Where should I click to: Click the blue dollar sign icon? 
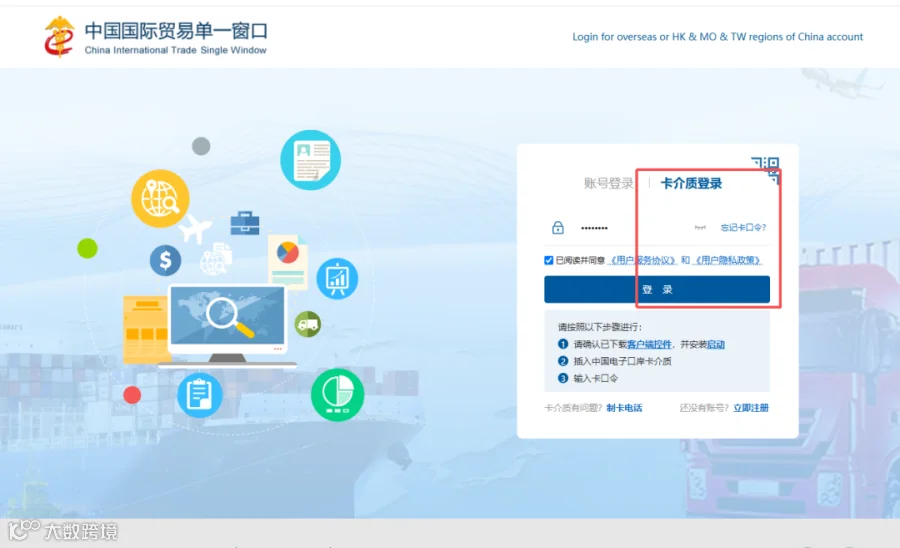(x=165, y=261)
